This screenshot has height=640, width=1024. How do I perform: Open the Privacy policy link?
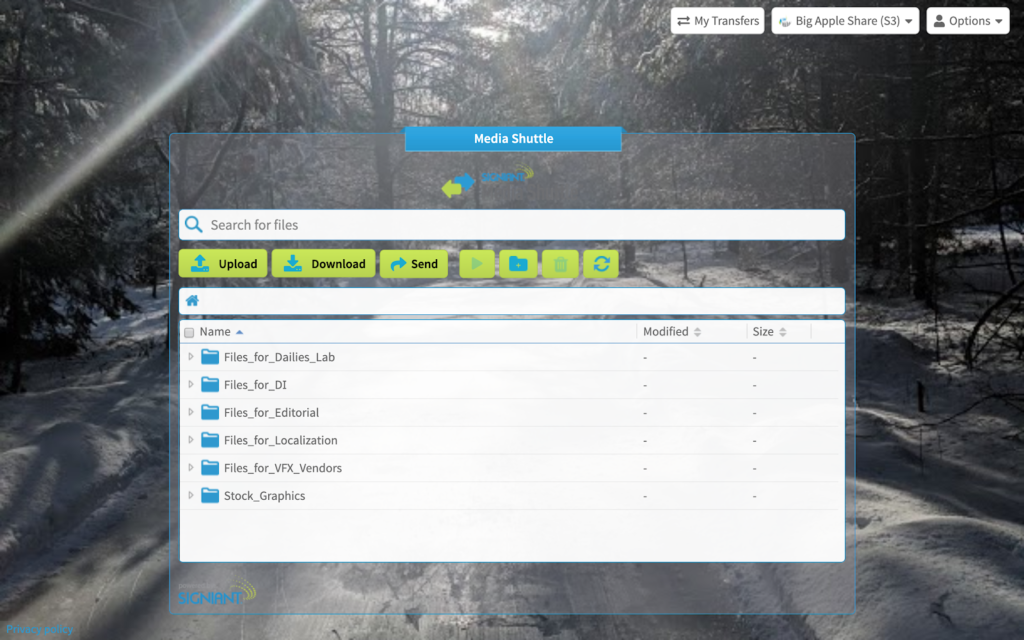39,629
